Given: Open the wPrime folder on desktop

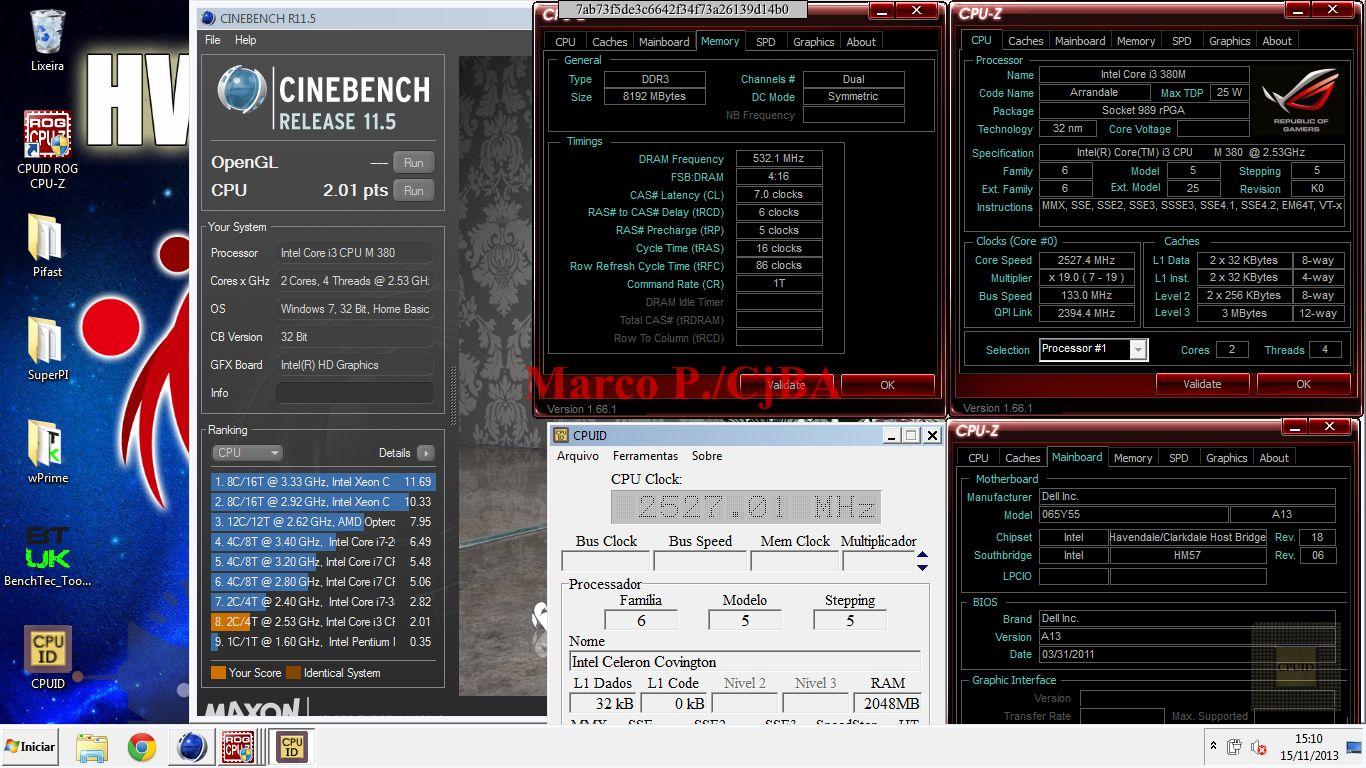Looking at the screenshot, I should pos(47,451).
